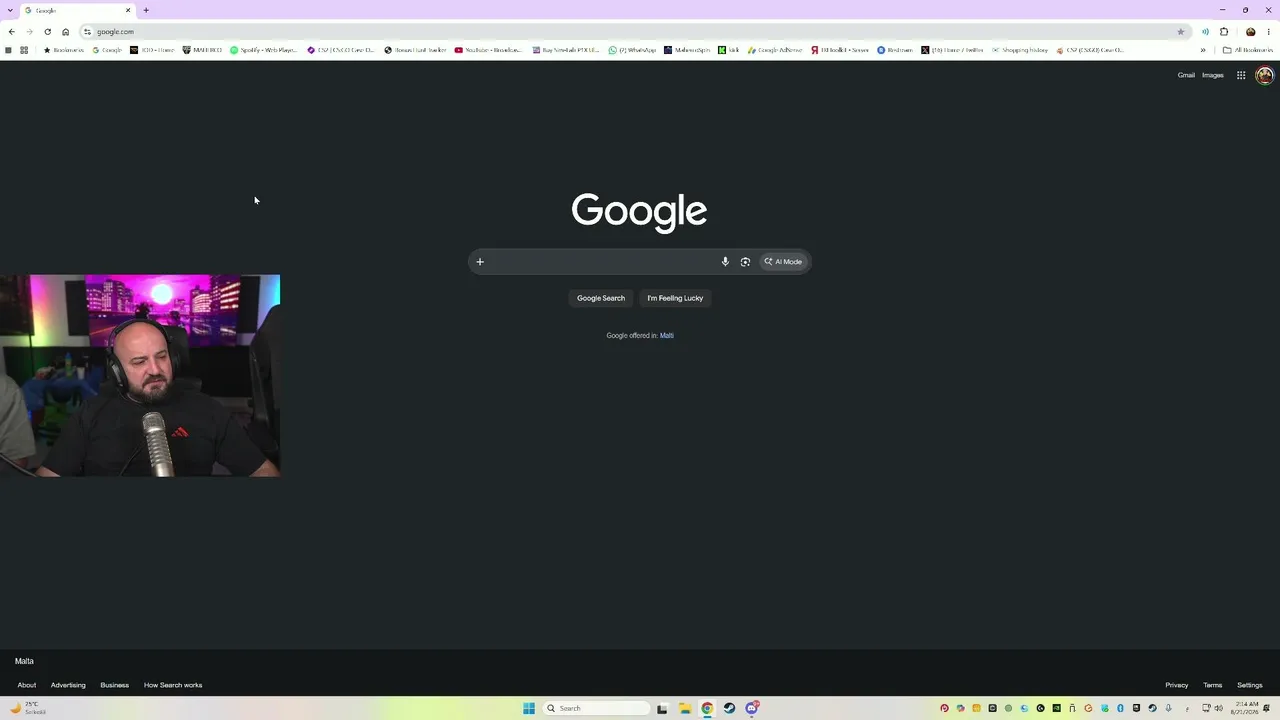Open the Privacy footer link
The width and height of the screenshot is (1280, 720).
point(1177,685)
